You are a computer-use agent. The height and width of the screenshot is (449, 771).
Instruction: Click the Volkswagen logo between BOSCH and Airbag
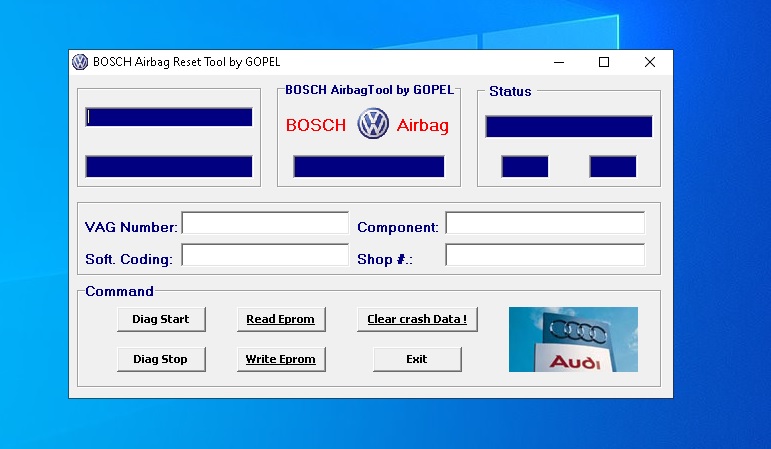373,125
